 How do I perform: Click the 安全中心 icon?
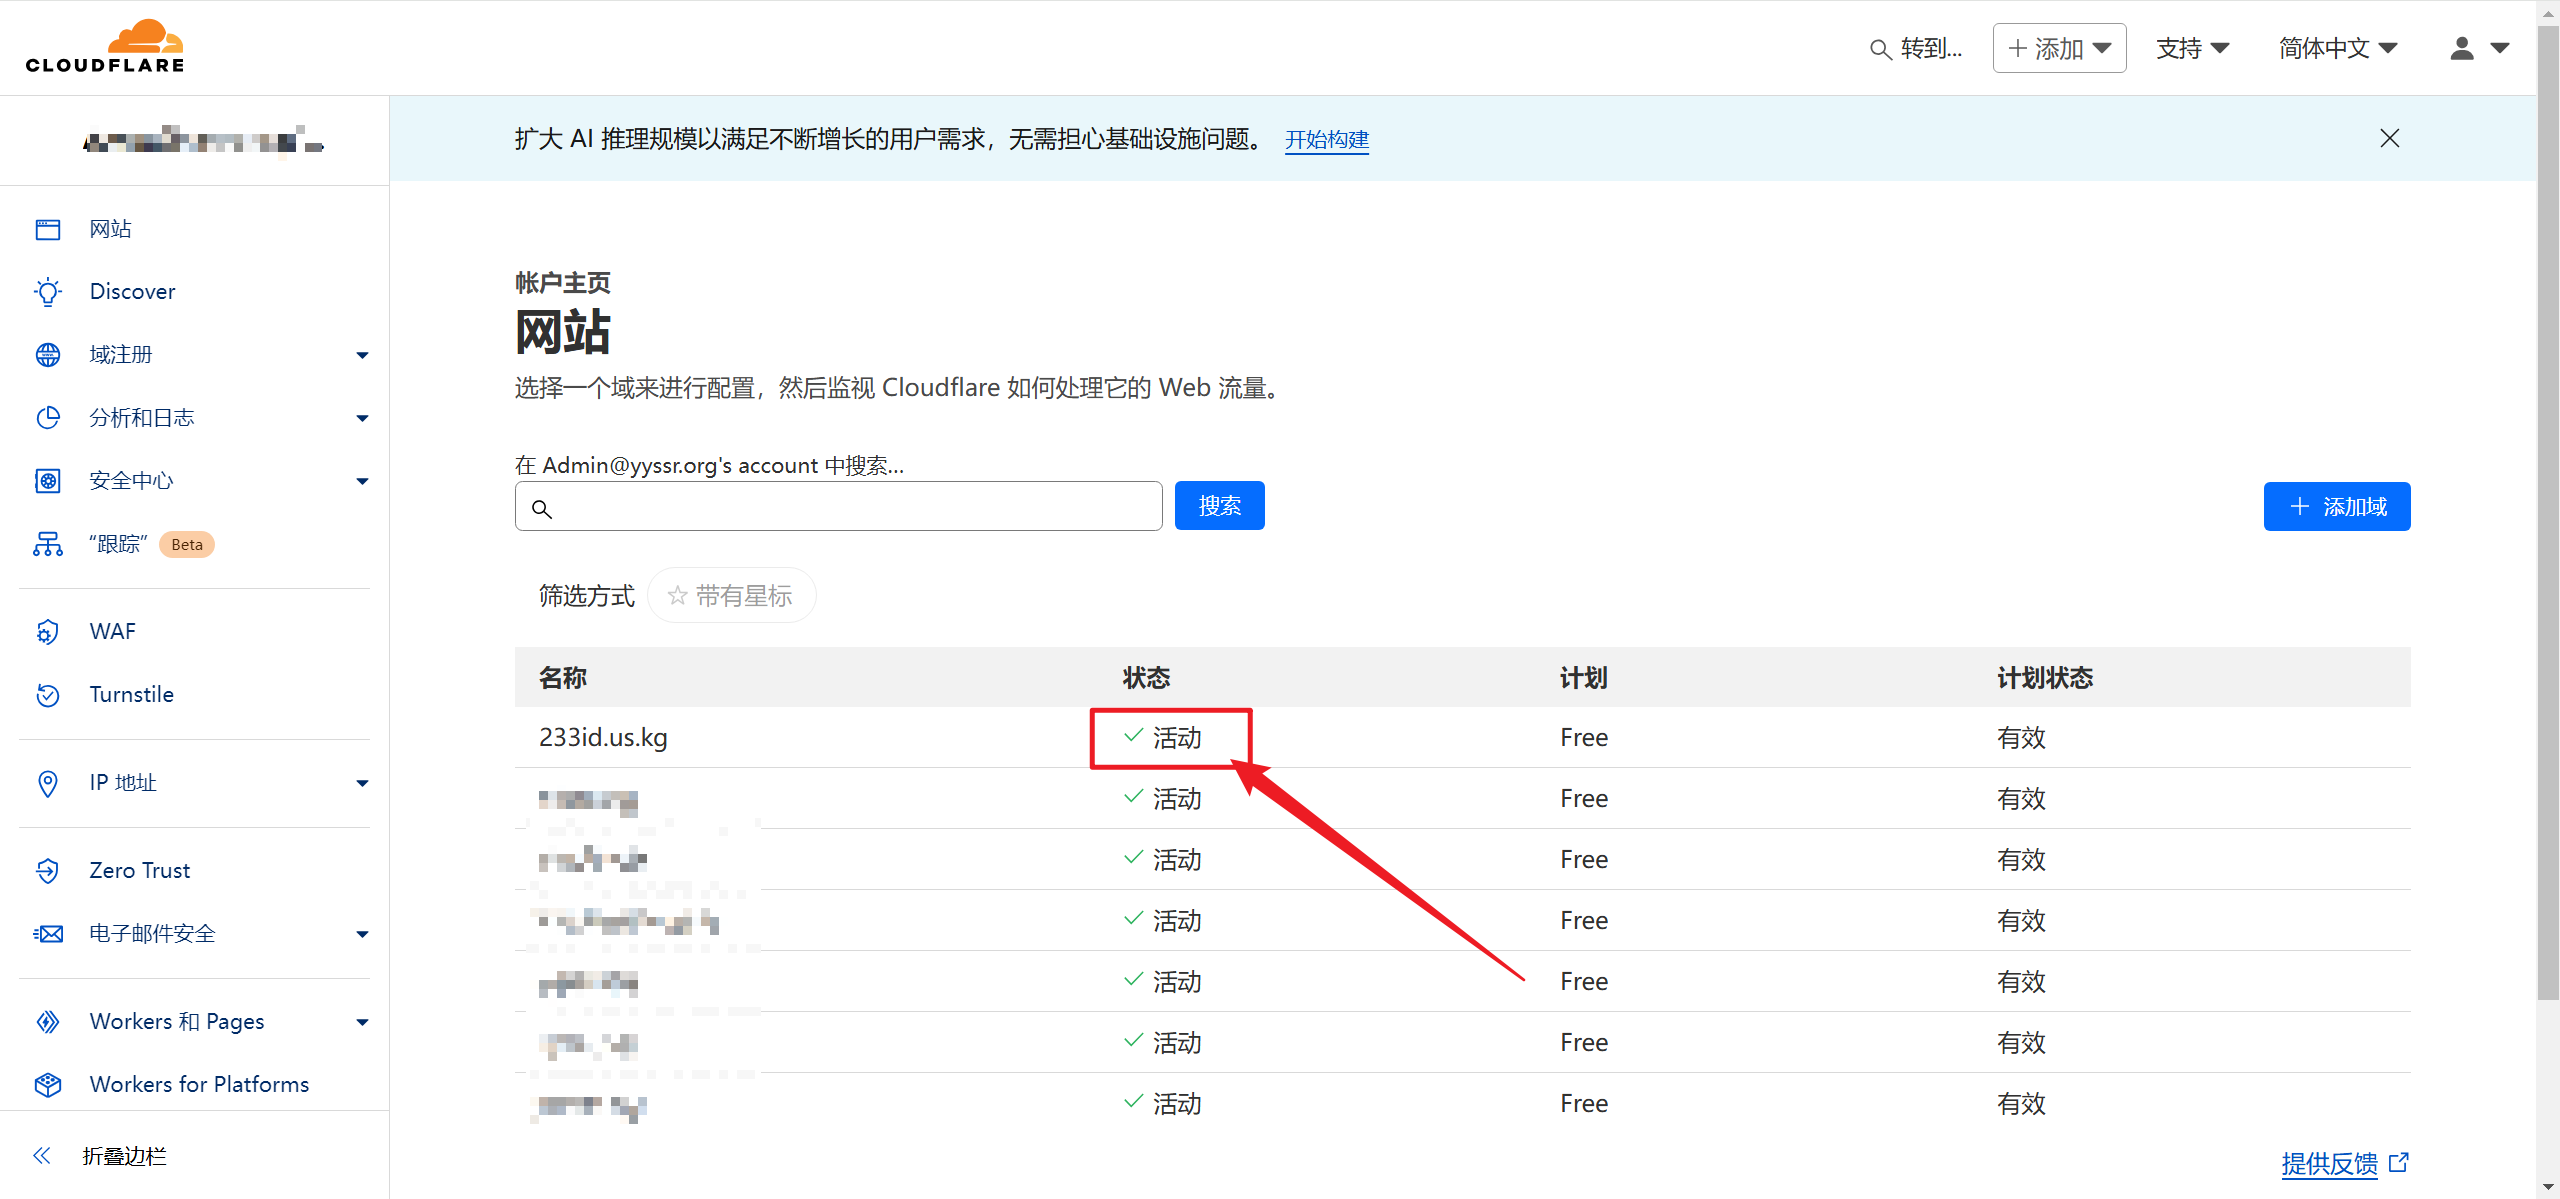pos(48,481)
